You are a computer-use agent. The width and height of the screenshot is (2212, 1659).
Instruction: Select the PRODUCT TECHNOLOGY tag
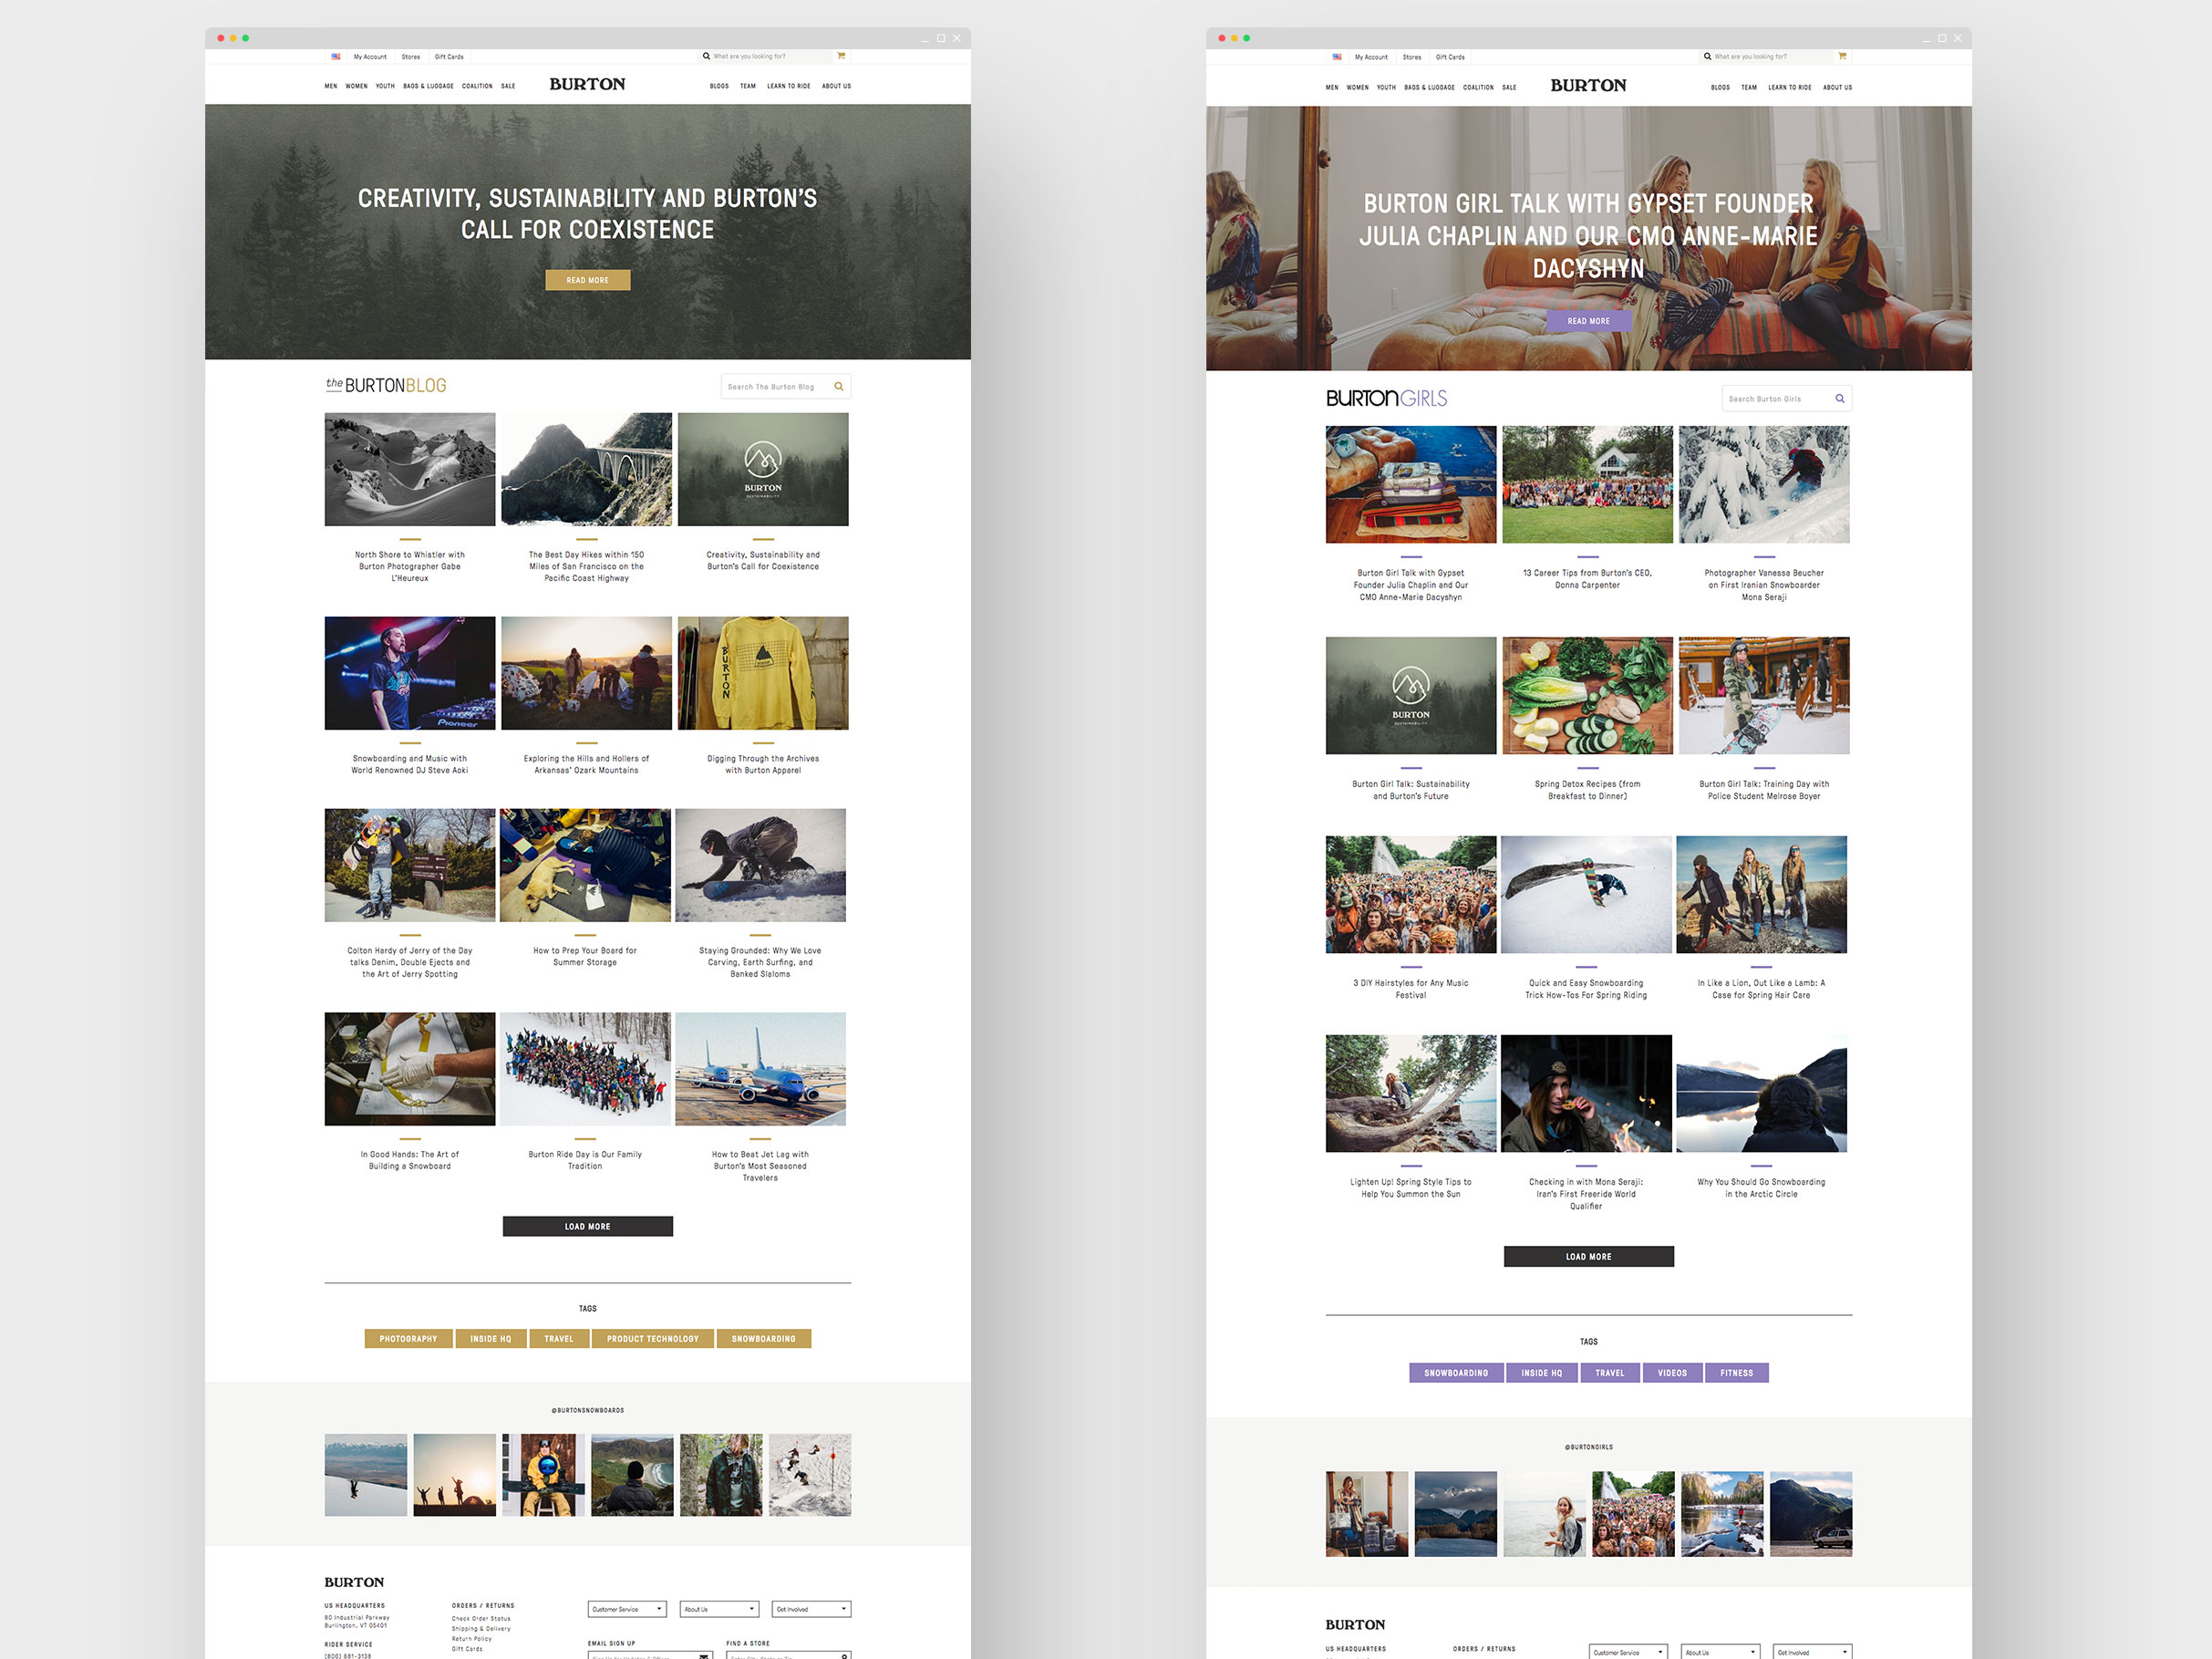point(652,1338)
